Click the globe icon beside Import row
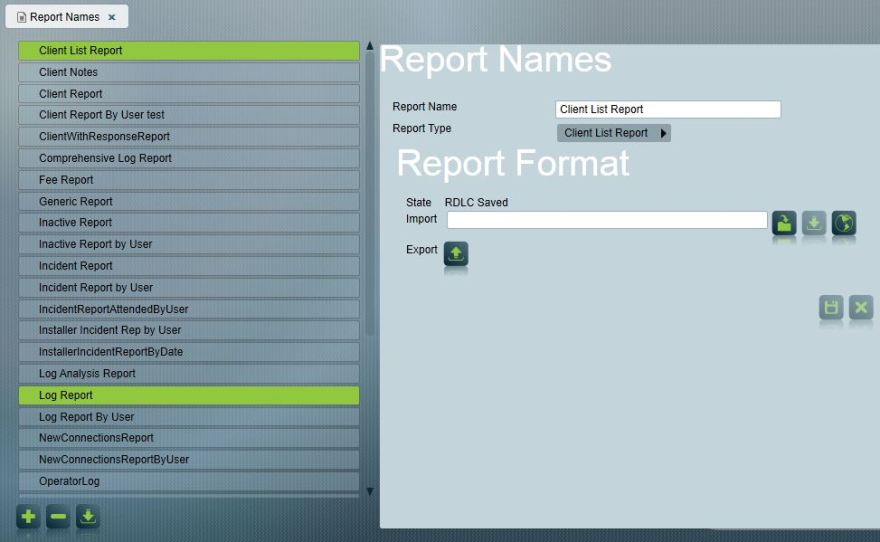 click(x=844, y=223)
